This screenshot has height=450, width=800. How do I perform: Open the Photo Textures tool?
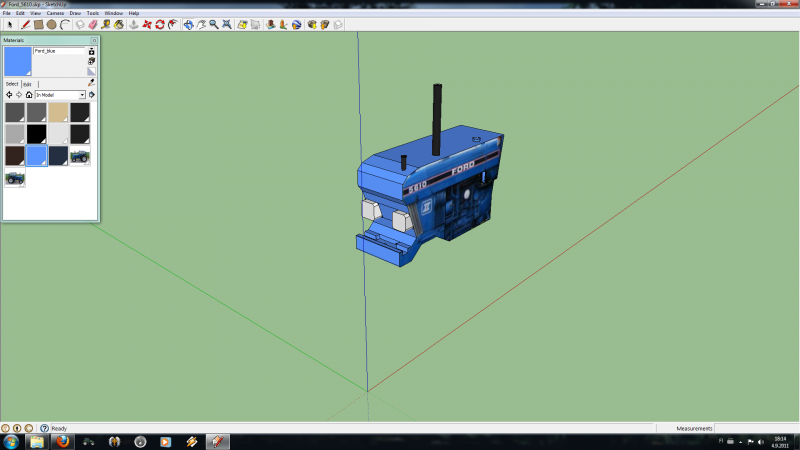point(284,24)
